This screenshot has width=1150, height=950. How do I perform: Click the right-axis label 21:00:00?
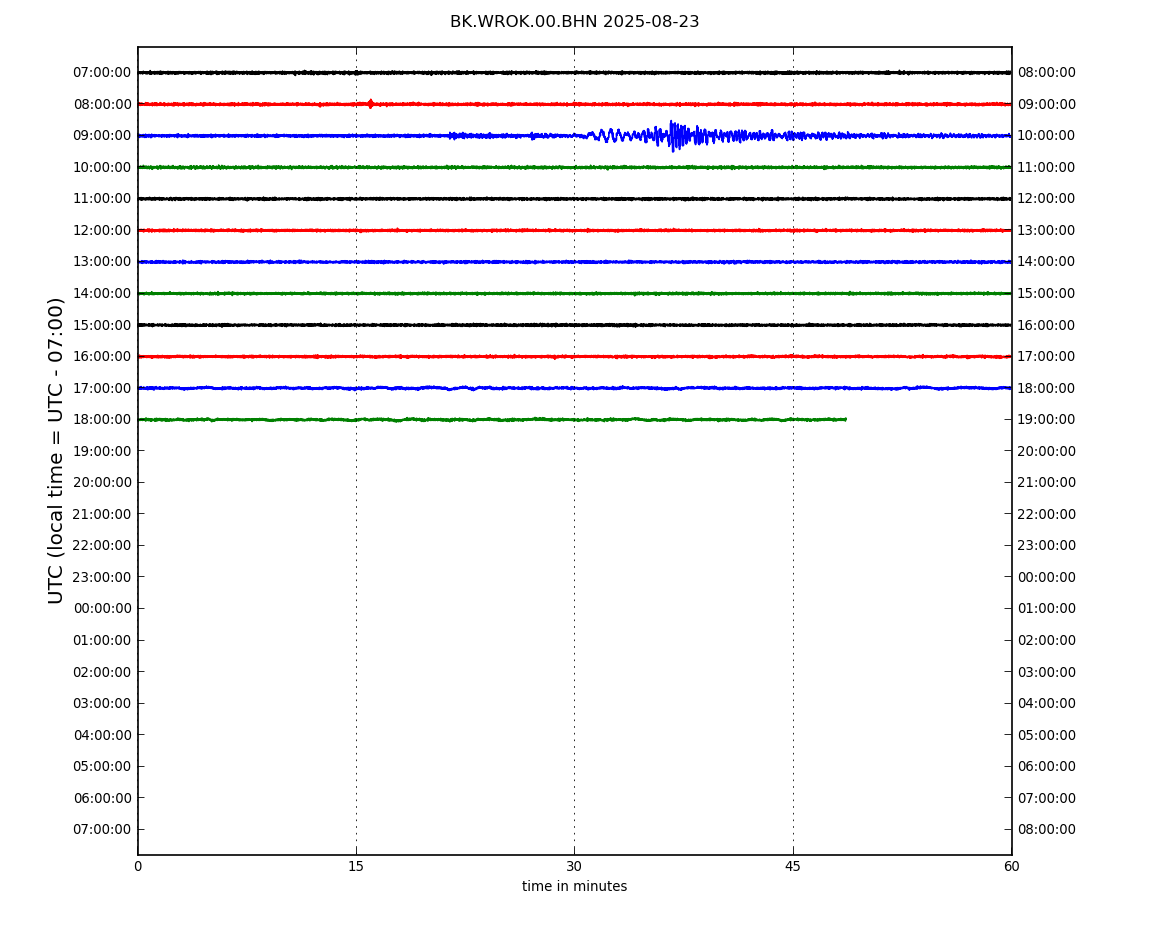[x=1047, y=483]
